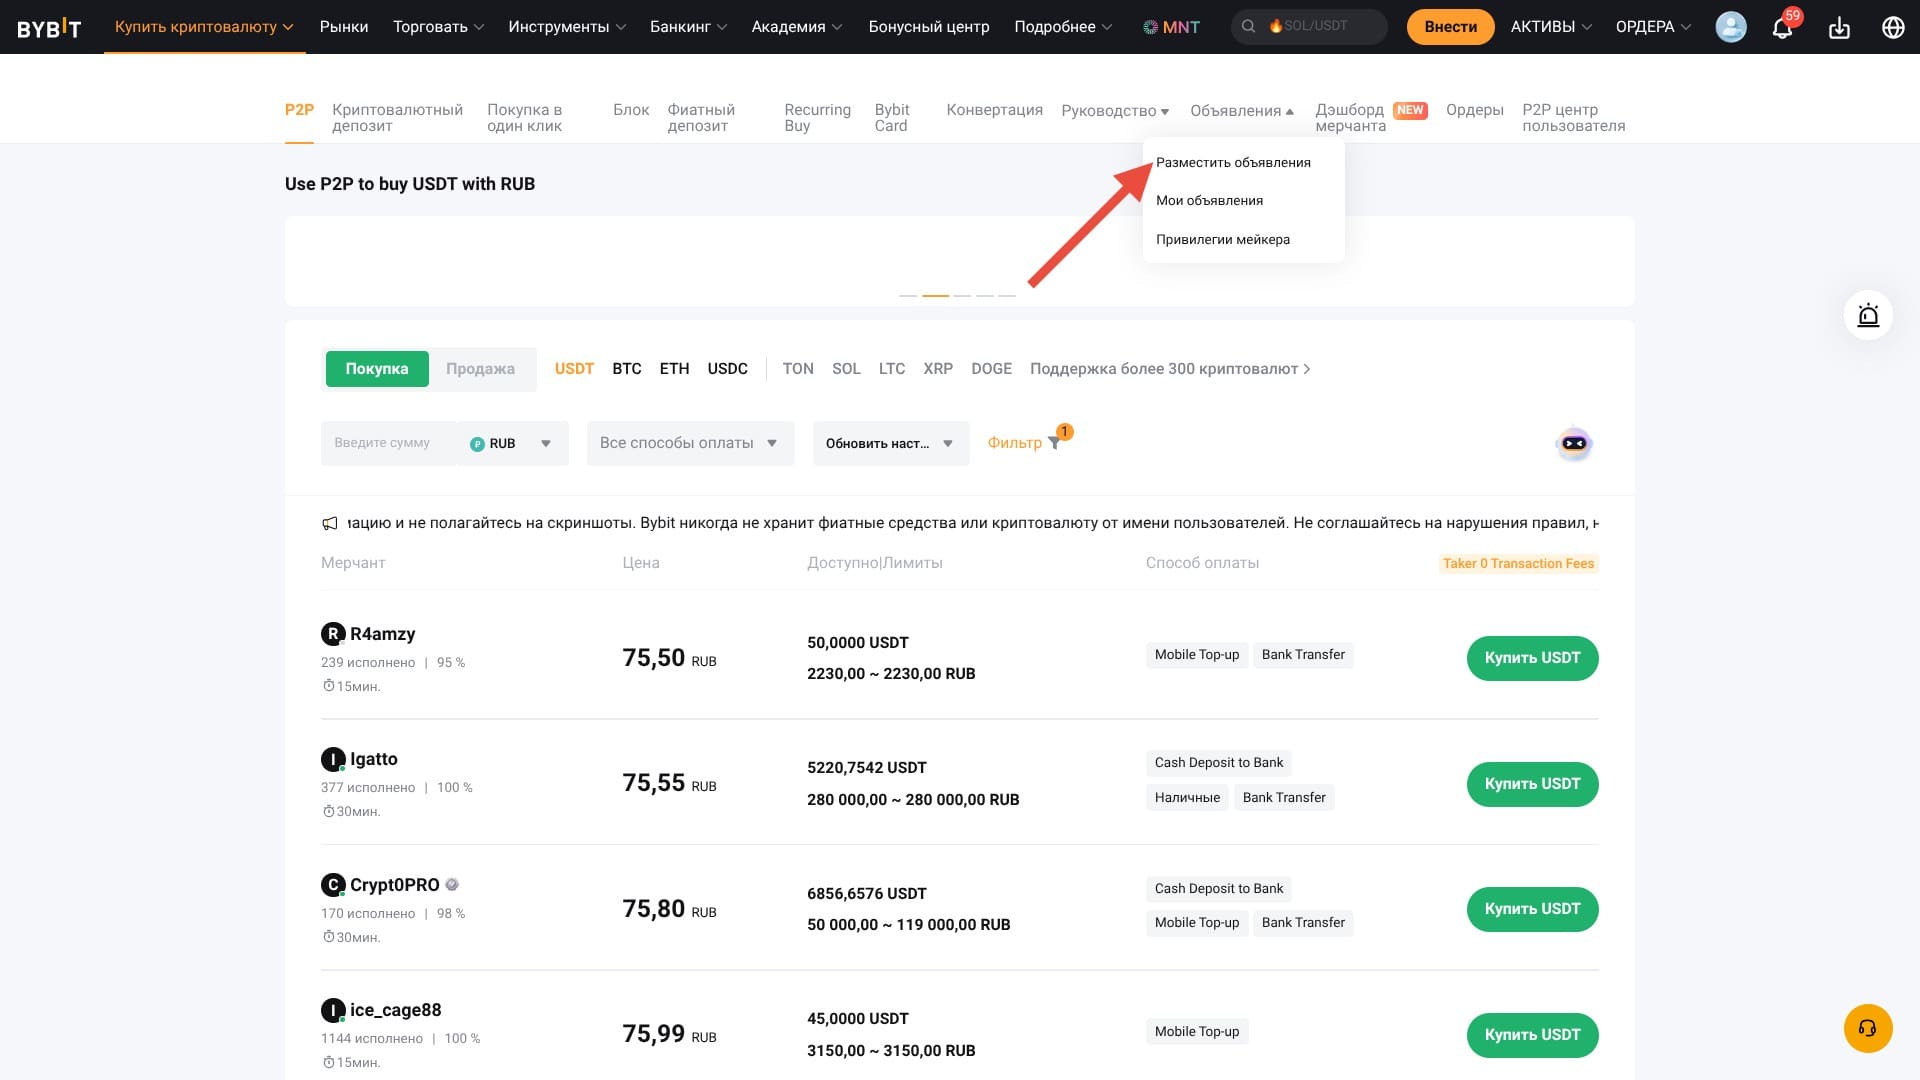Viewport: 1920px width, 1080px height.
Task: Click the SOL/USDT search field
Action: point(1309,26)
